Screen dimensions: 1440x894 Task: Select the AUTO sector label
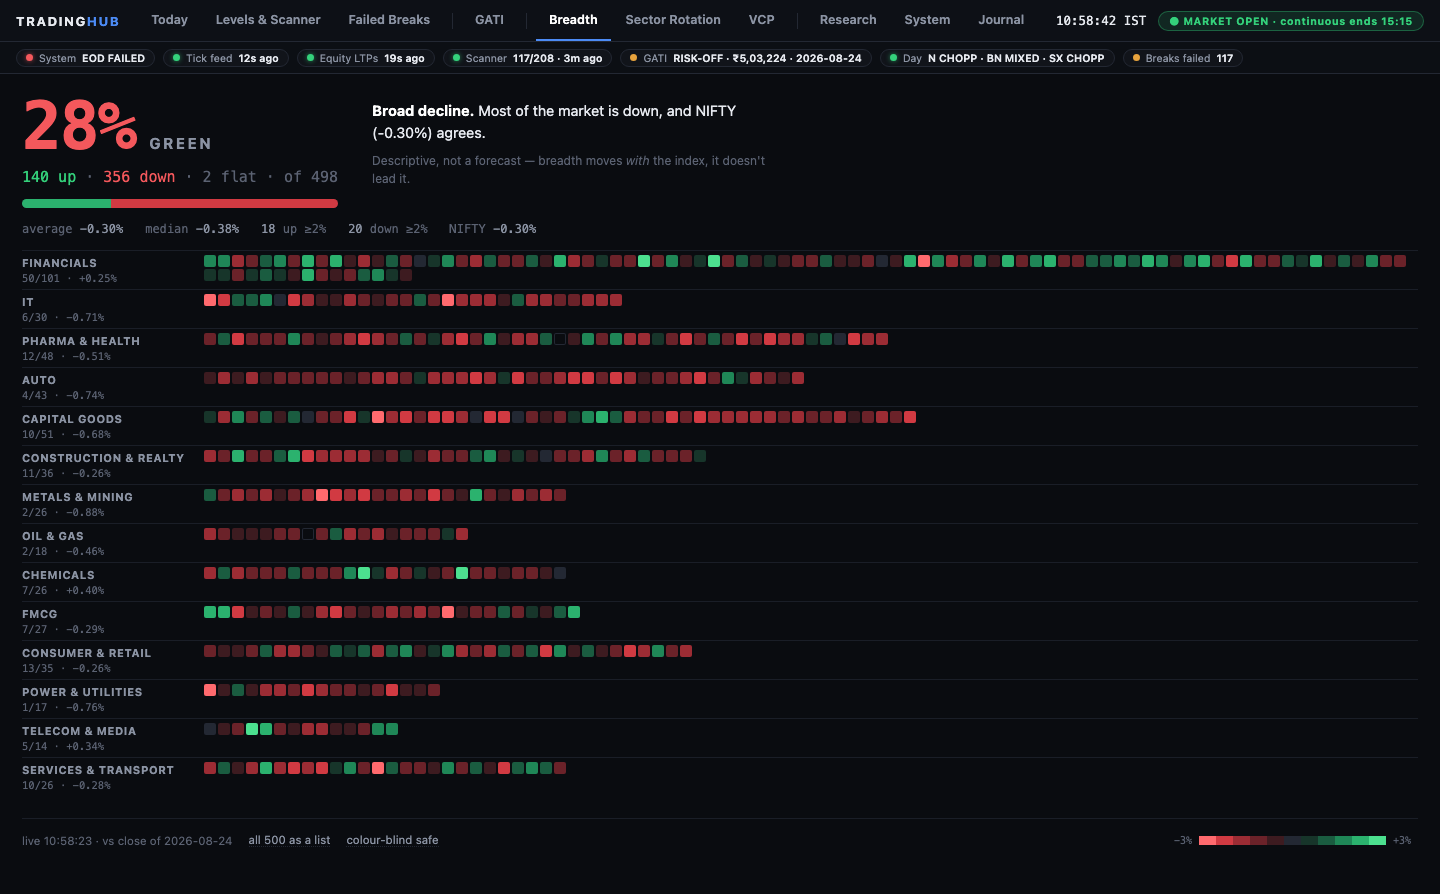click(39, 380)
